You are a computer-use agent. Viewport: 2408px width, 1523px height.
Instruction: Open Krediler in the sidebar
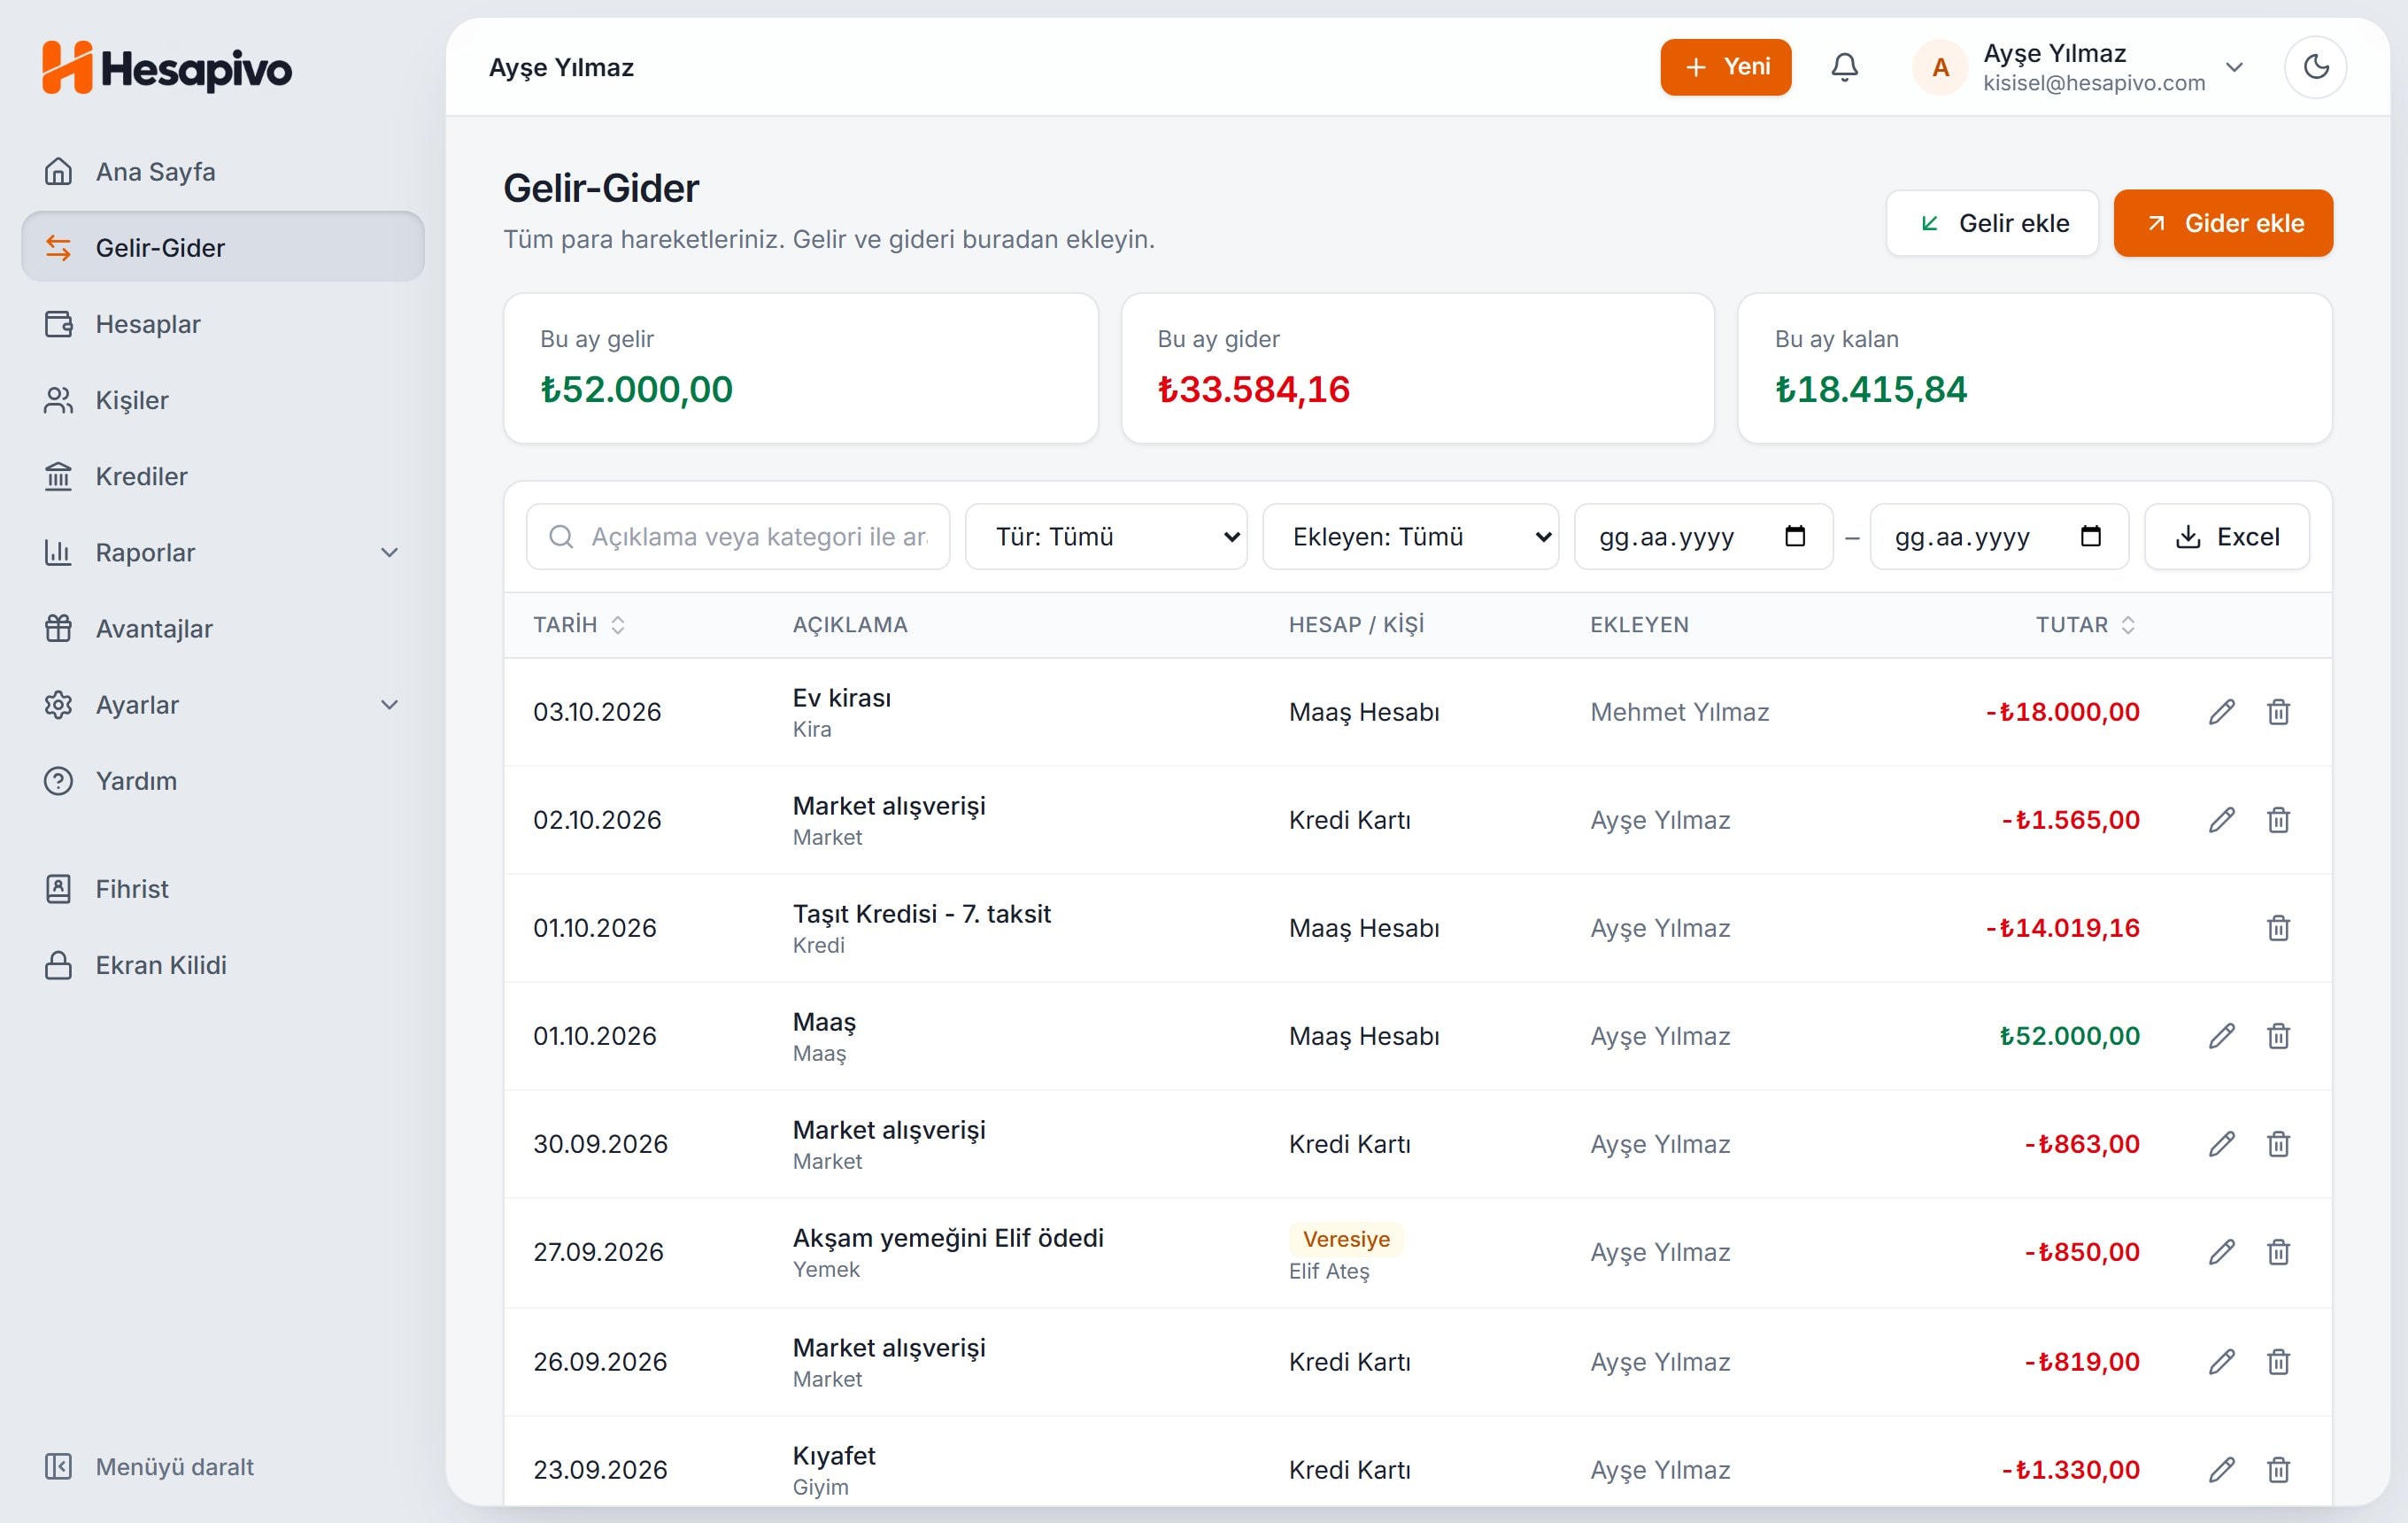(223, 476)
